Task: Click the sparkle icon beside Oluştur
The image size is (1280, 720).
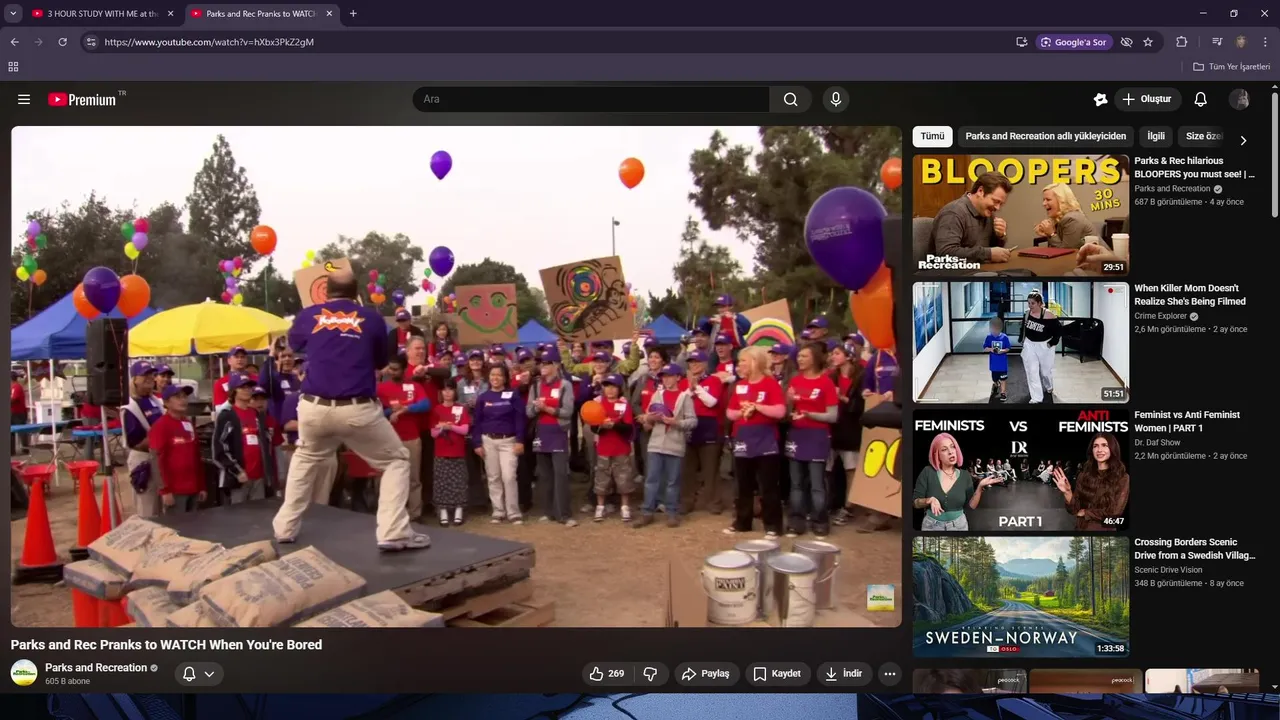Action: tap(1100, 99)
